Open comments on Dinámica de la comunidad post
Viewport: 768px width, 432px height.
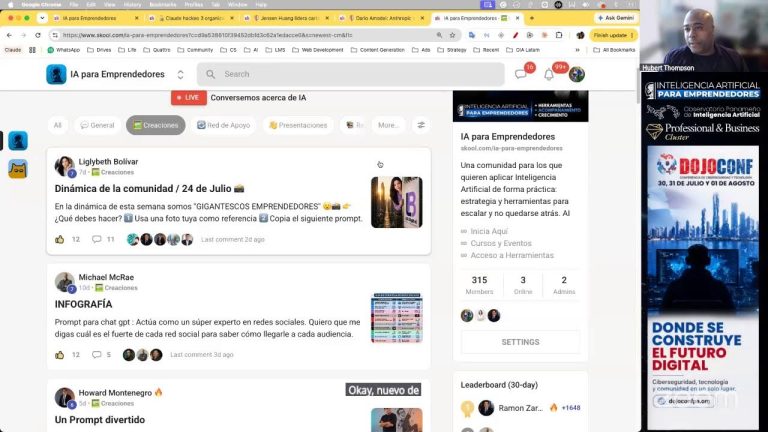coord(96,240)
